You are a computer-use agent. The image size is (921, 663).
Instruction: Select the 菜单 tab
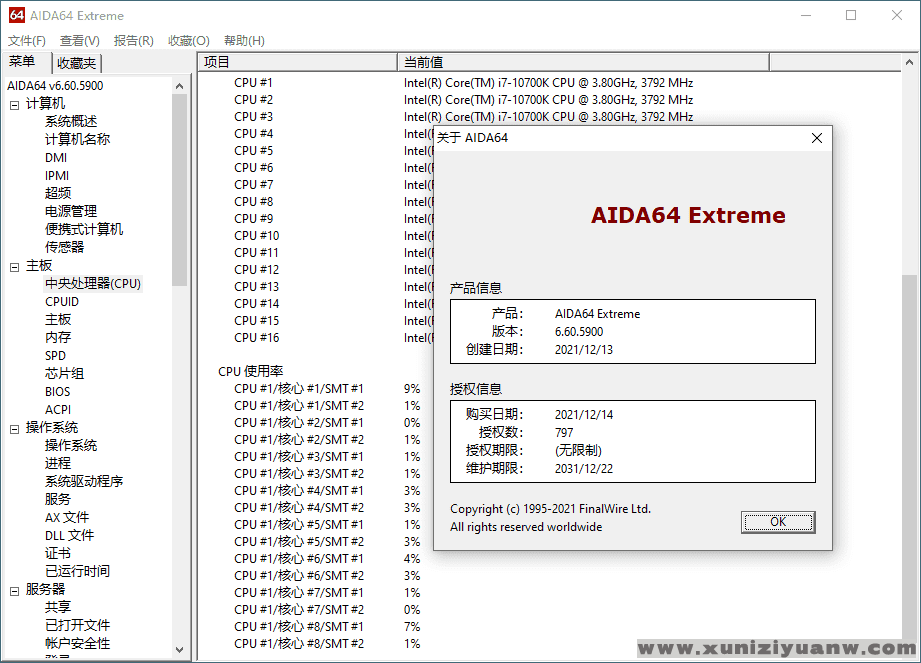click(x=22, y=62)
